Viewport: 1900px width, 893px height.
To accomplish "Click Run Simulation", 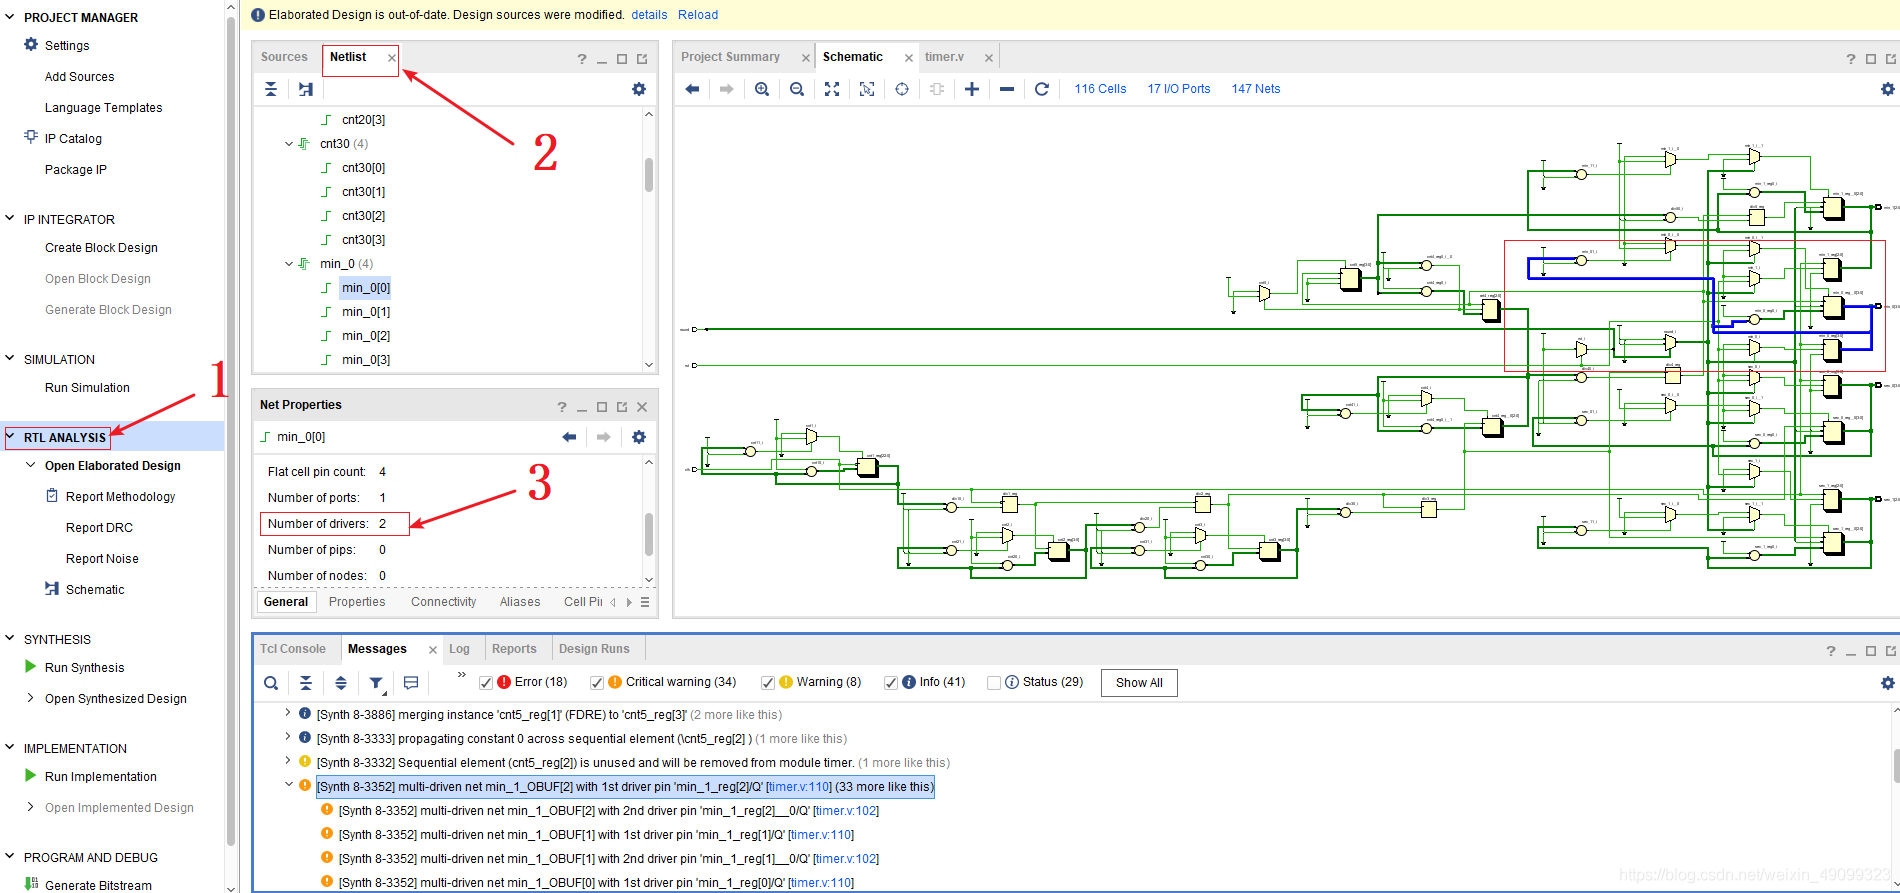I will point(87,388).
